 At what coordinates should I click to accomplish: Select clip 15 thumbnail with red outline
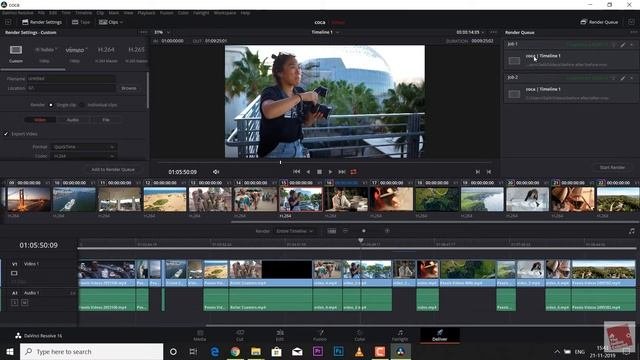(301, 199)
